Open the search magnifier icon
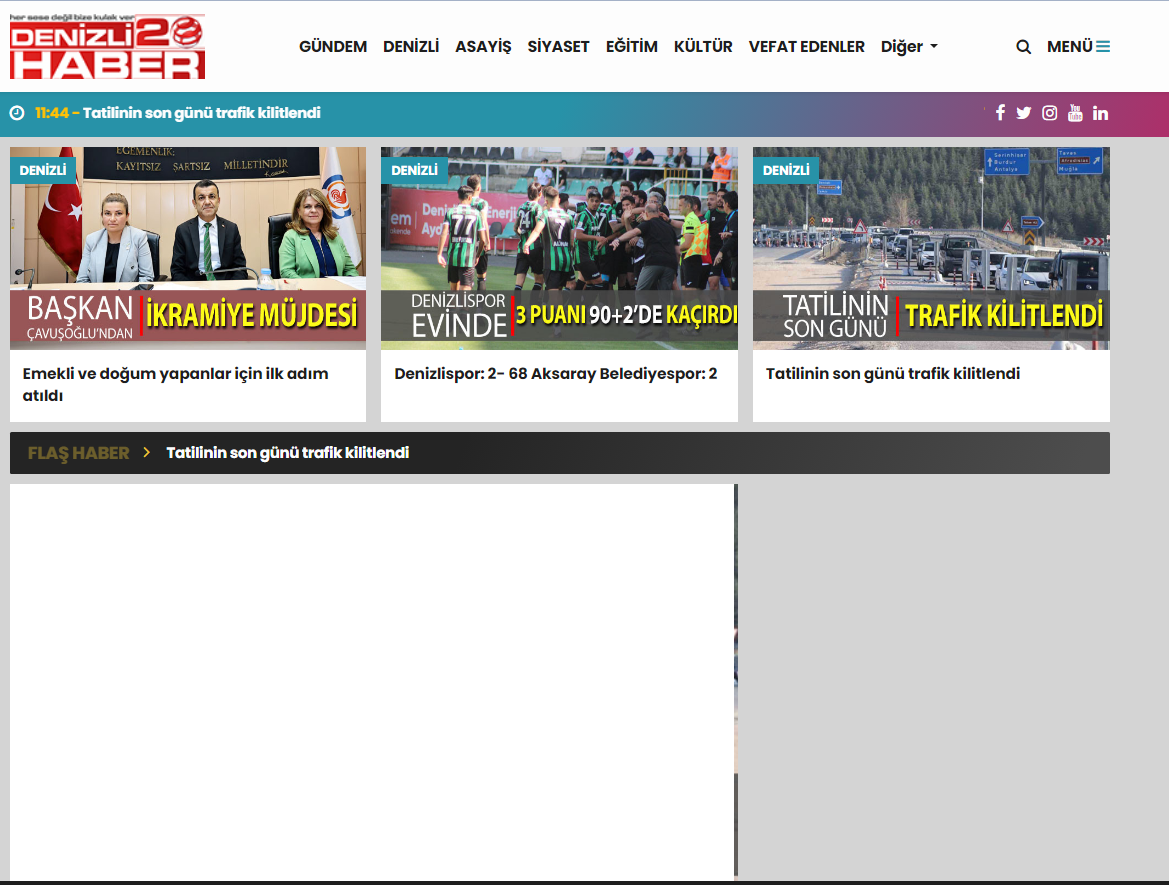The height and width of the screenshot is (885, 1169). tap(1024, 47)
